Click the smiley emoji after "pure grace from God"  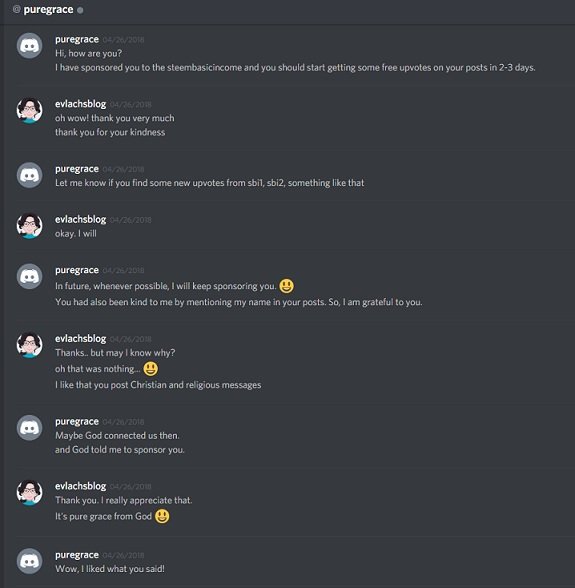point(162,516)
